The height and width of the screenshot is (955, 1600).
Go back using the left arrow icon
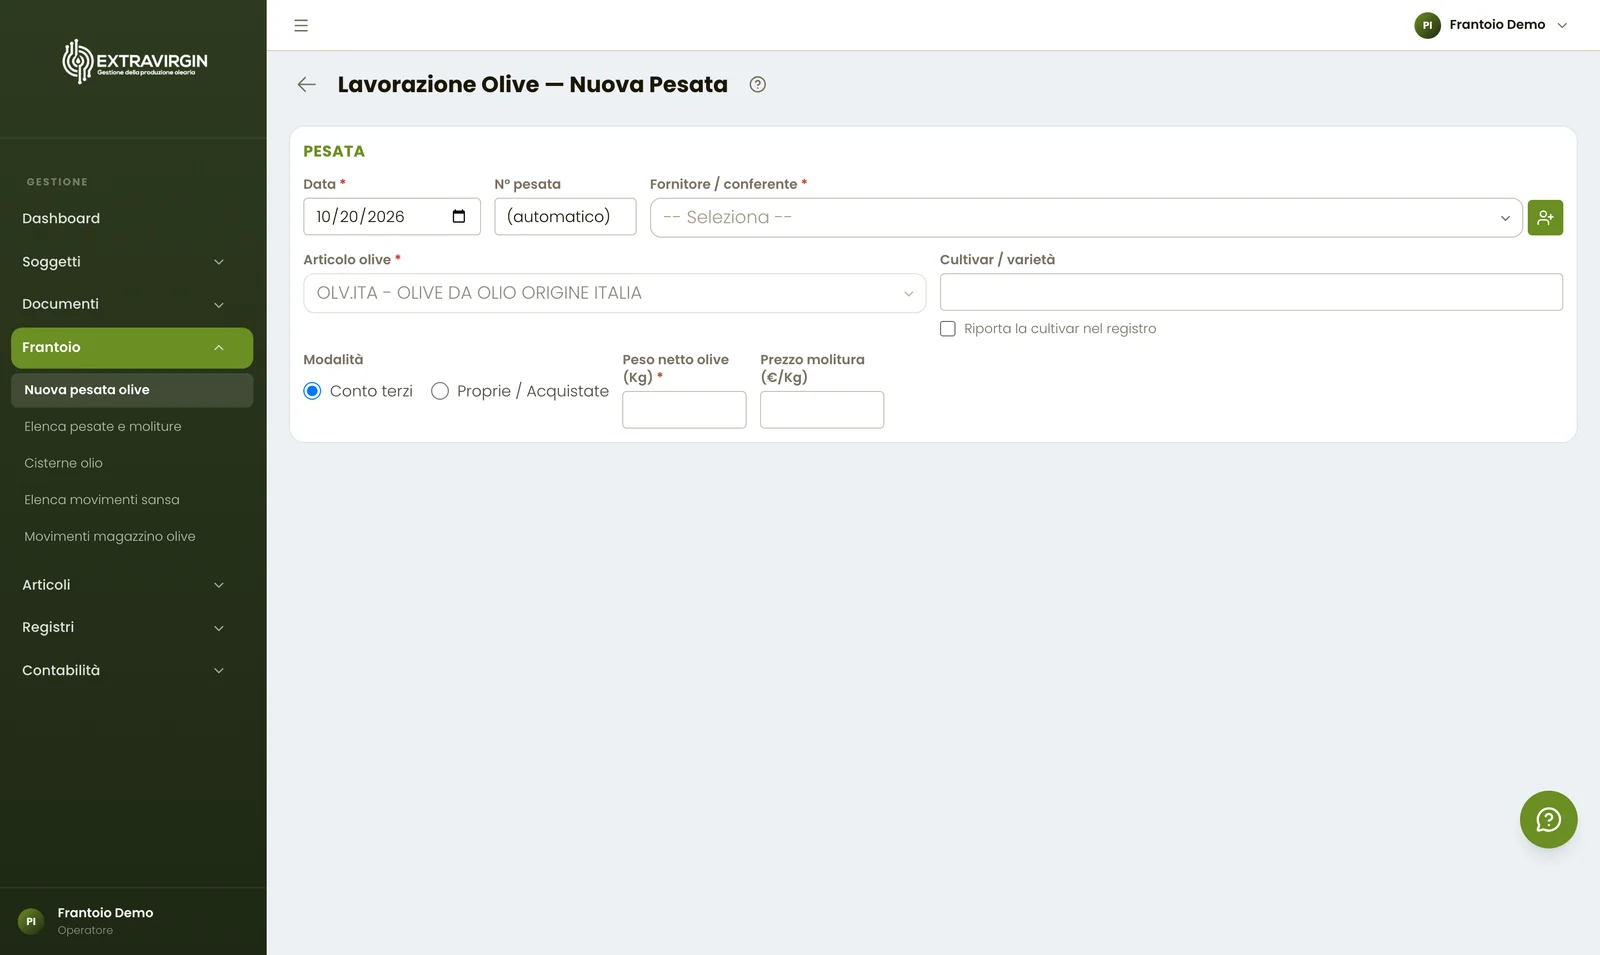(x=307, y=85)
